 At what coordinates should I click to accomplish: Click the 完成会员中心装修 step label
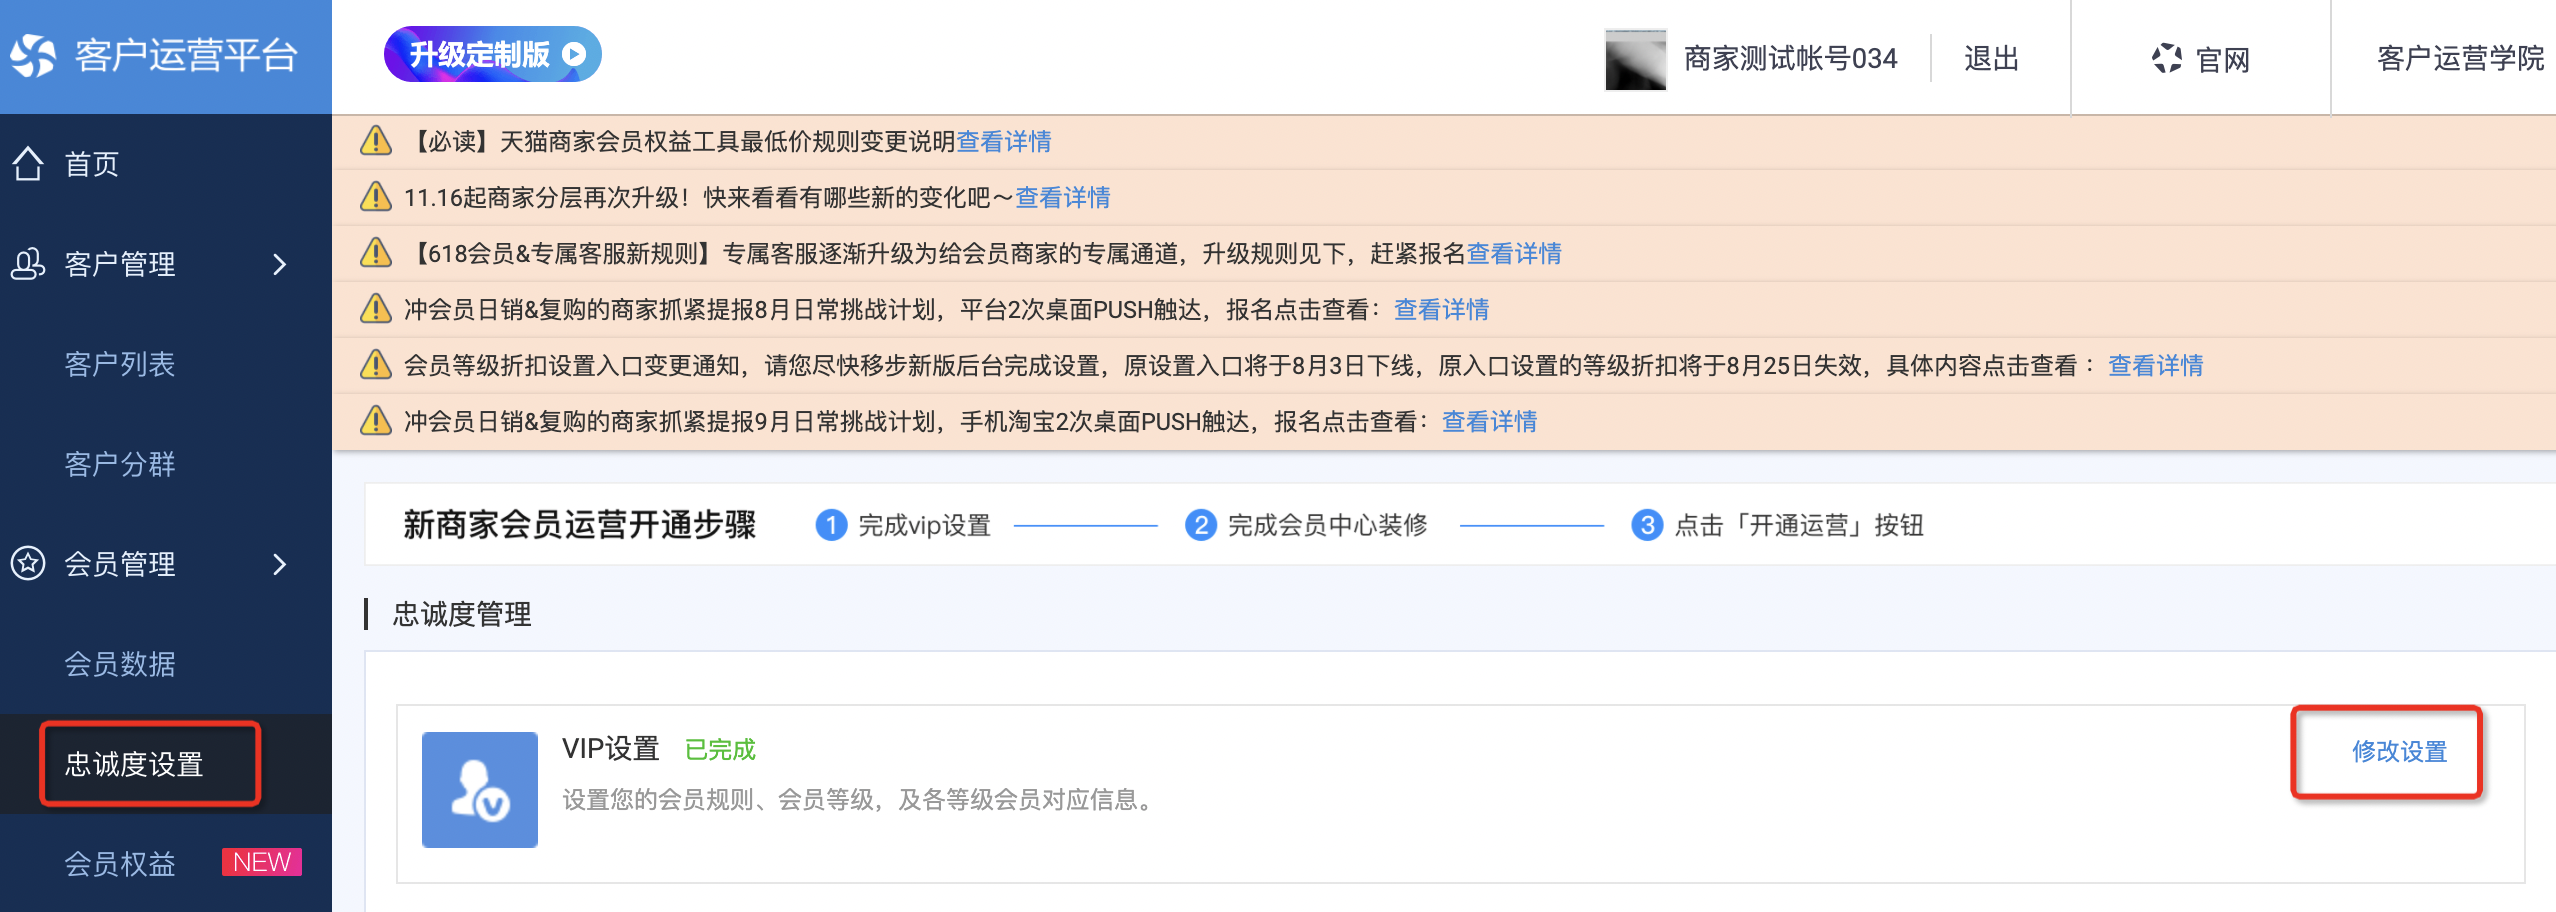click(x=1327, y=525)
